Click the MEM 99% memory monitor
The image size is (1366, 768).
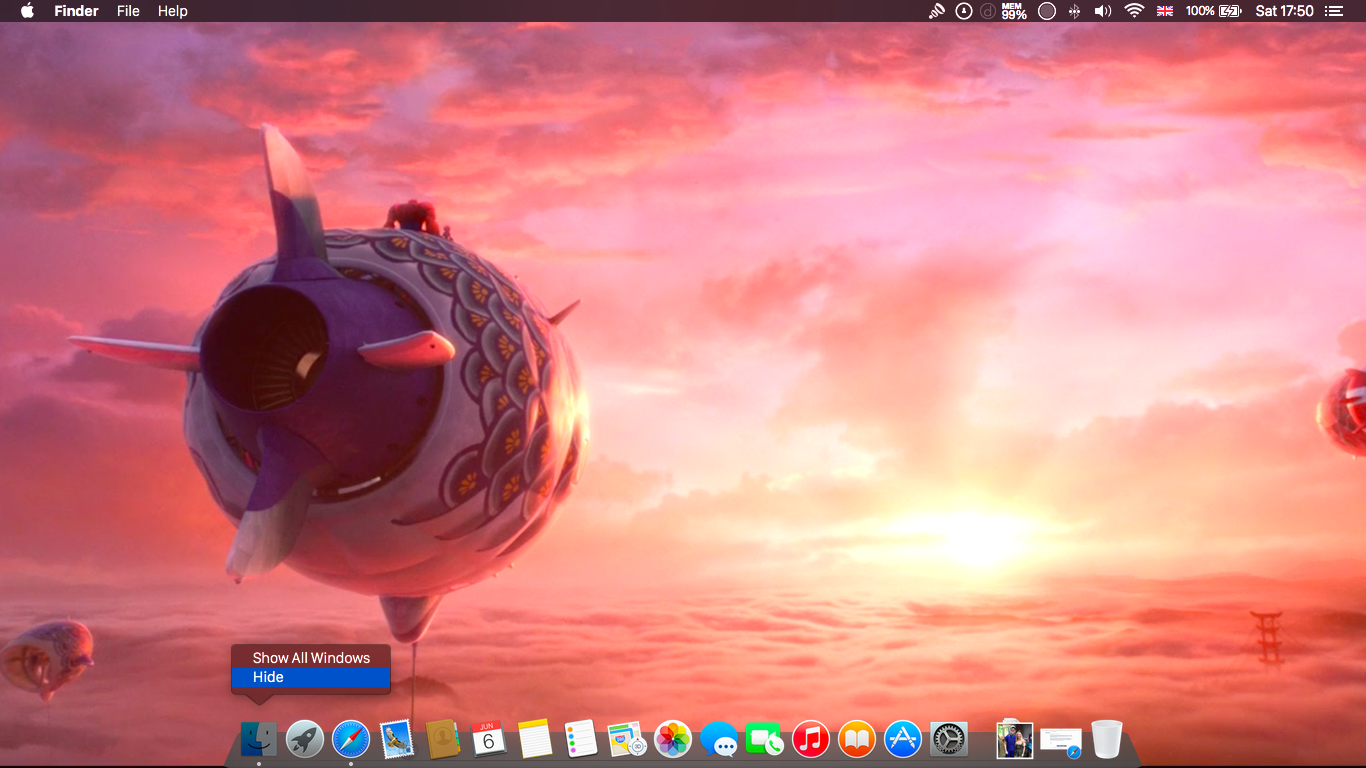tap(1015, 11)
